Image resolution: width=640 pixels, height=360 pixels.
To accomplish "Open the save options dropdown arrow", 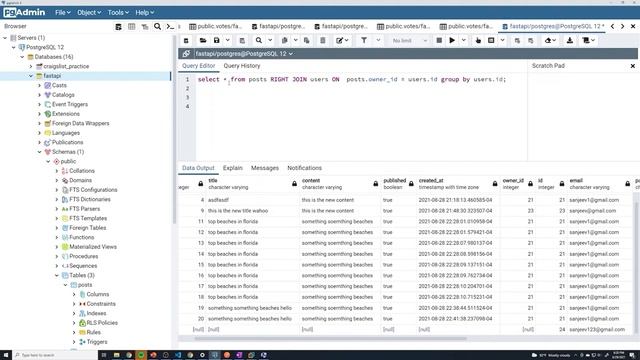I will click(228, 40).
